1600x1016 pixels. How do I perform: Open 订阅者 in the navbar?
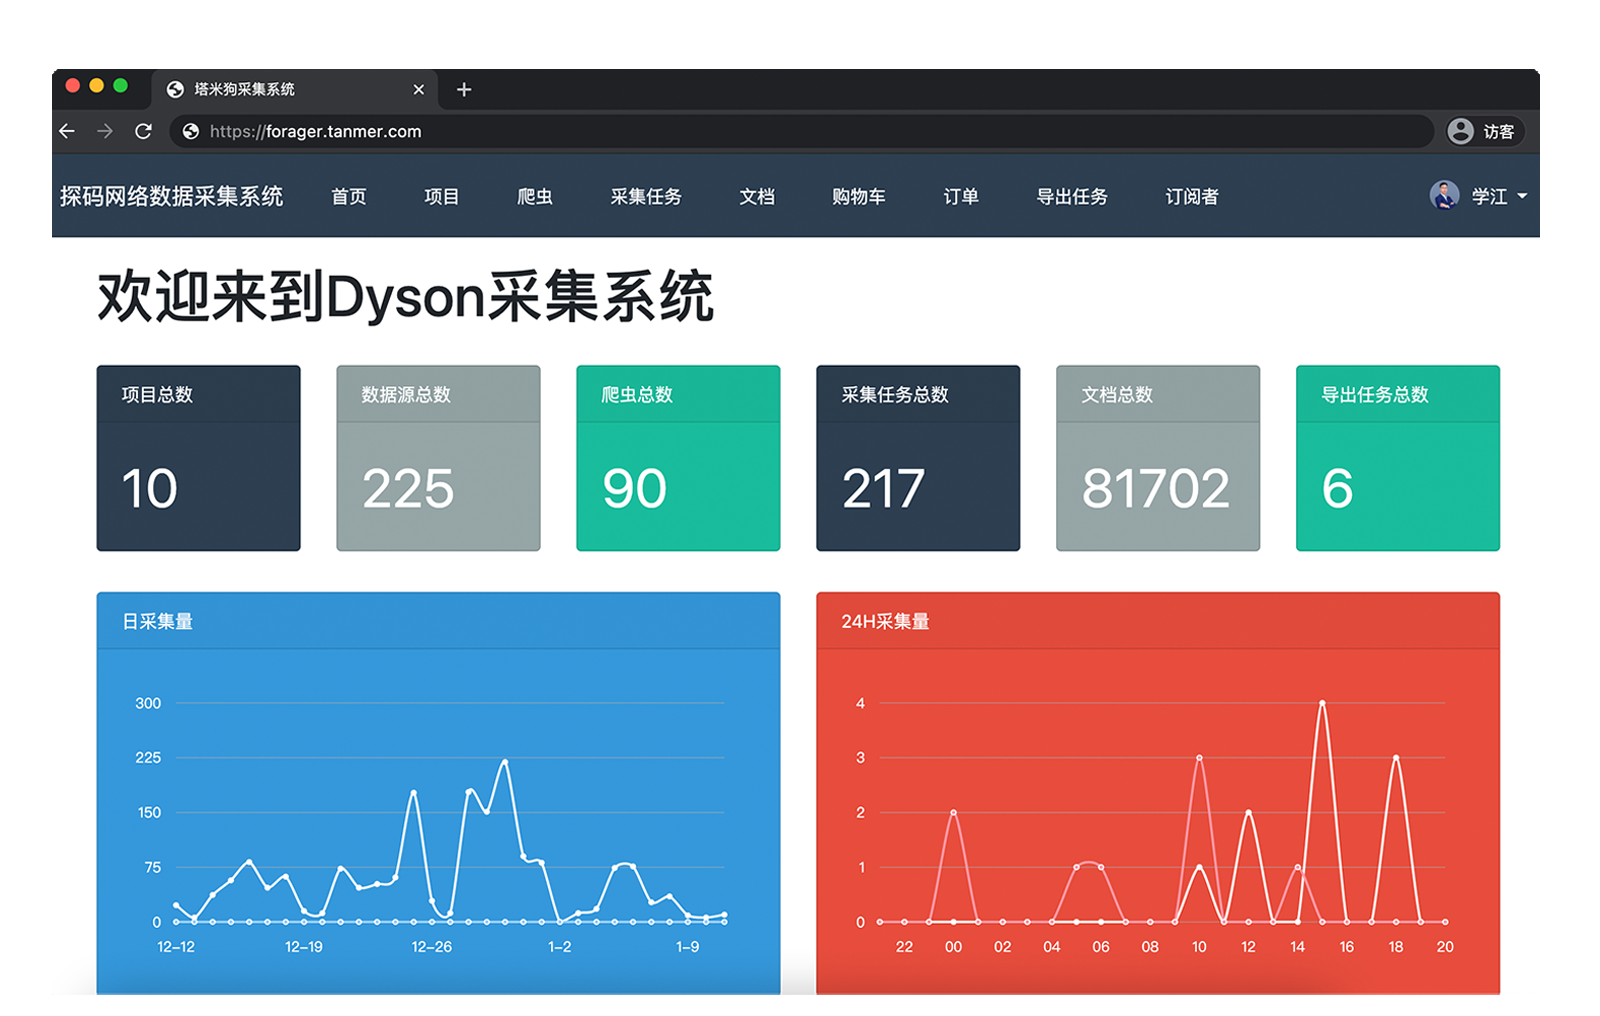(1192, 196)
